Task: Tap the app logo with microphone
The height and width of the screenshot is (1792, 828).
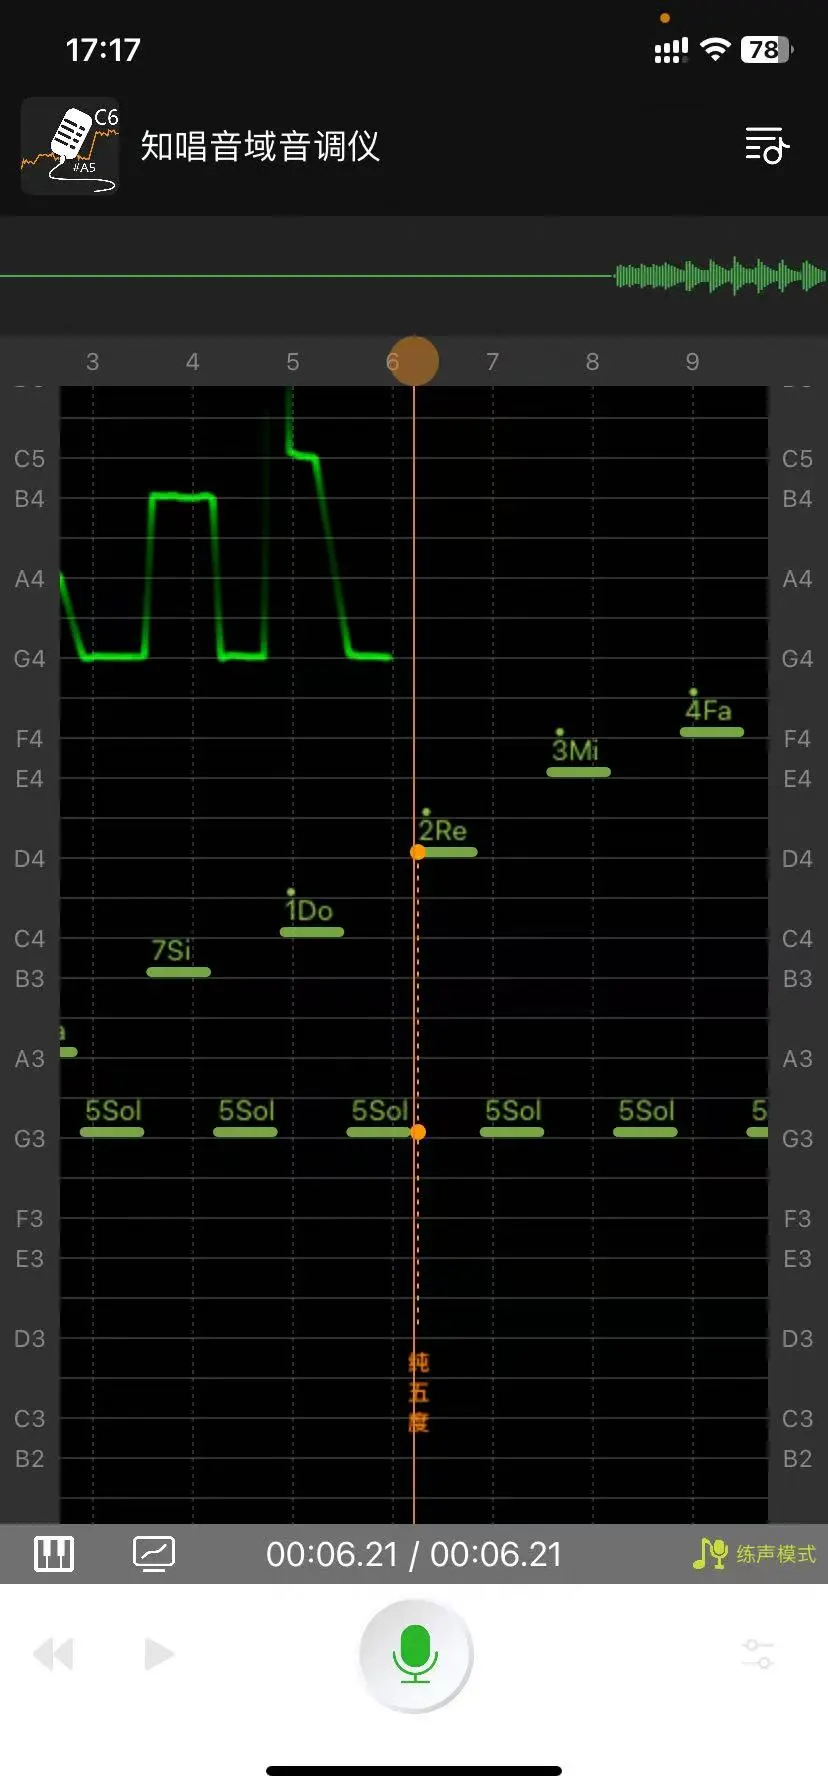Action: (70, 146)
